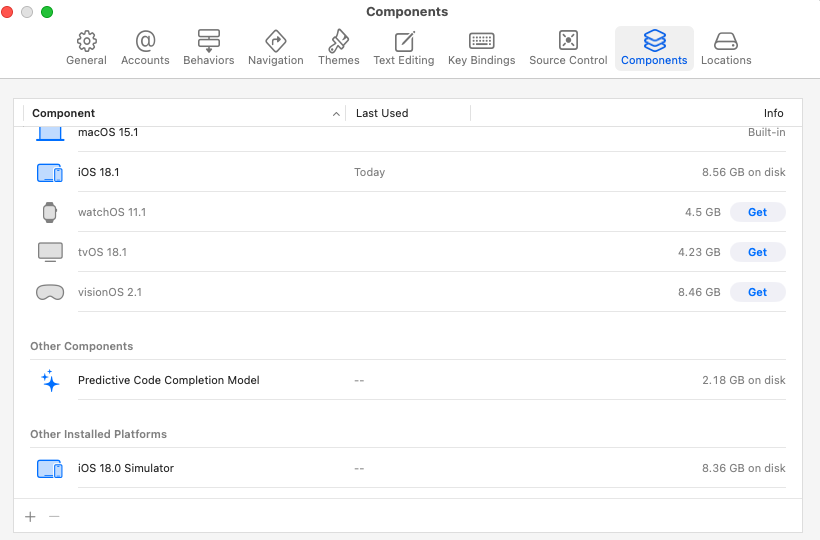The image size is (820, 540).
Task: Click the 2.18 GB on disk value
Action: 744,380
